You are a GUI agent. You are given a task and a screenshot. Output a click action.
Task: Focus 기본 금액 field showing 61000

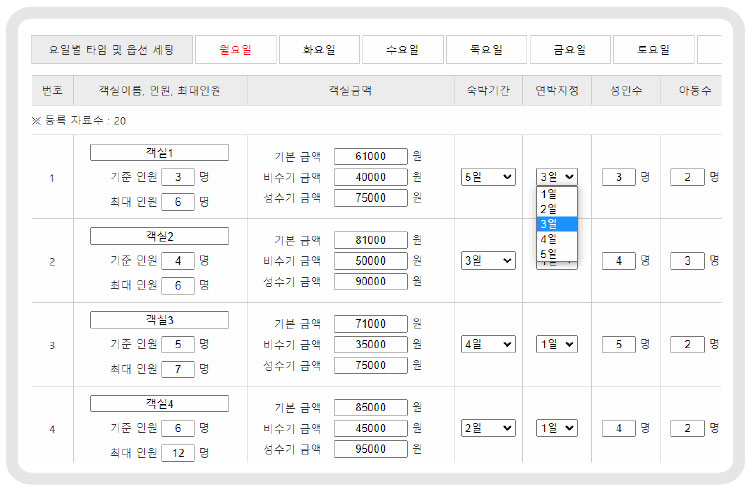click(x=370, y=156)
